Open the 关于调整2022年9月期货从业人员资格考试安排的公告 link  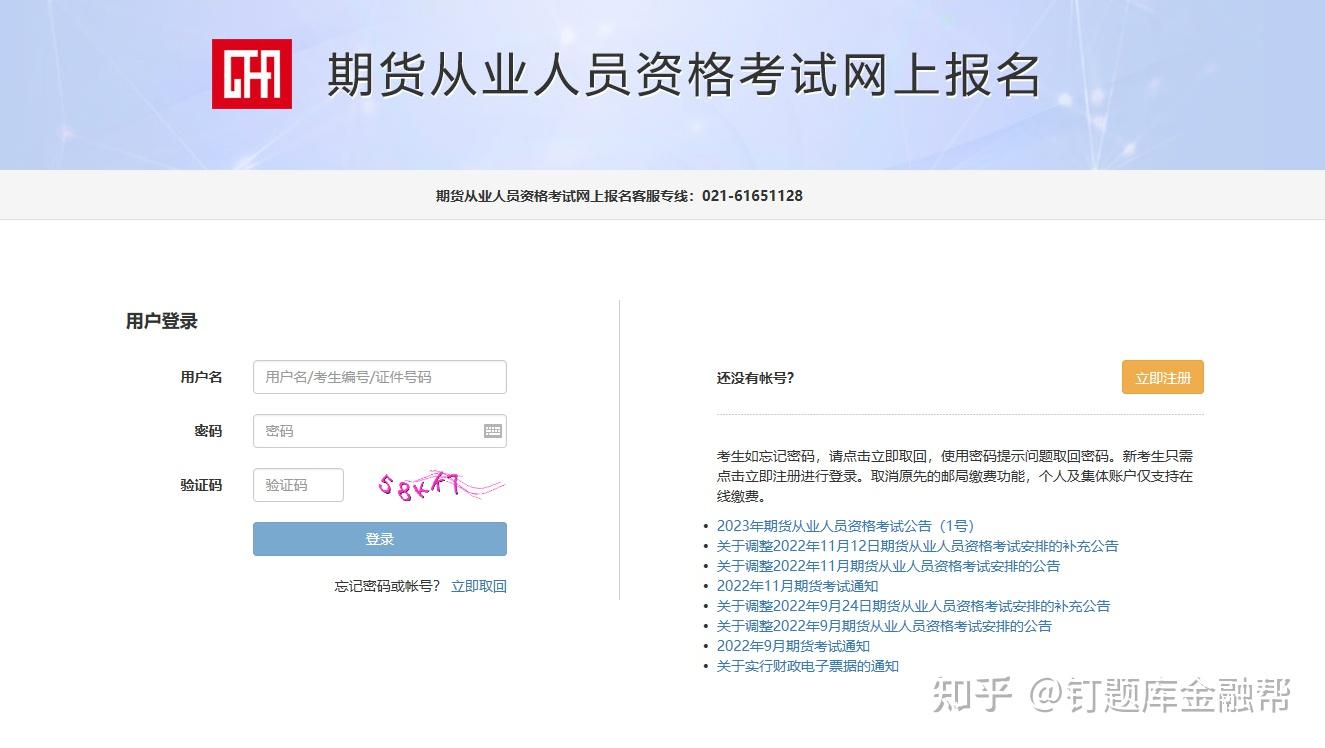click(884, 625)
